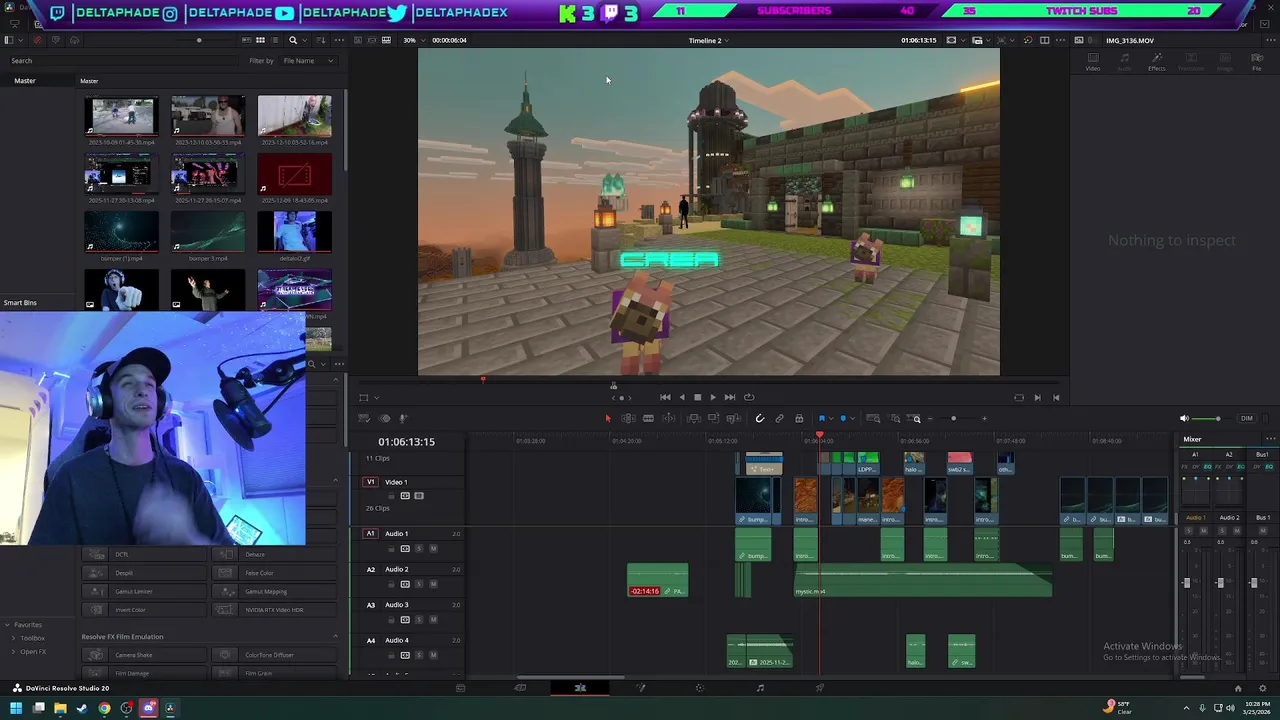Open the Cut page icon

pos(520,688)
